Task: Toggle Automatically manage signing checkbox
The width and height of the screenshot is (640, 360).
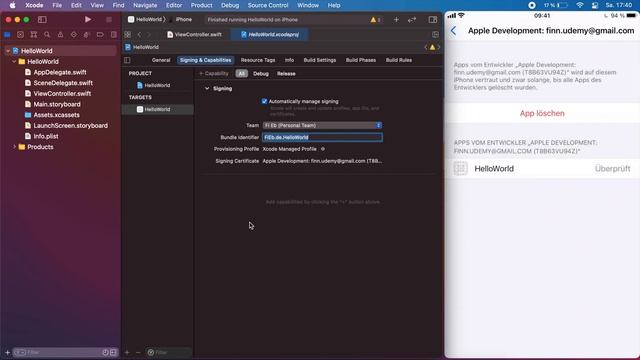Action: click(264, 101)
